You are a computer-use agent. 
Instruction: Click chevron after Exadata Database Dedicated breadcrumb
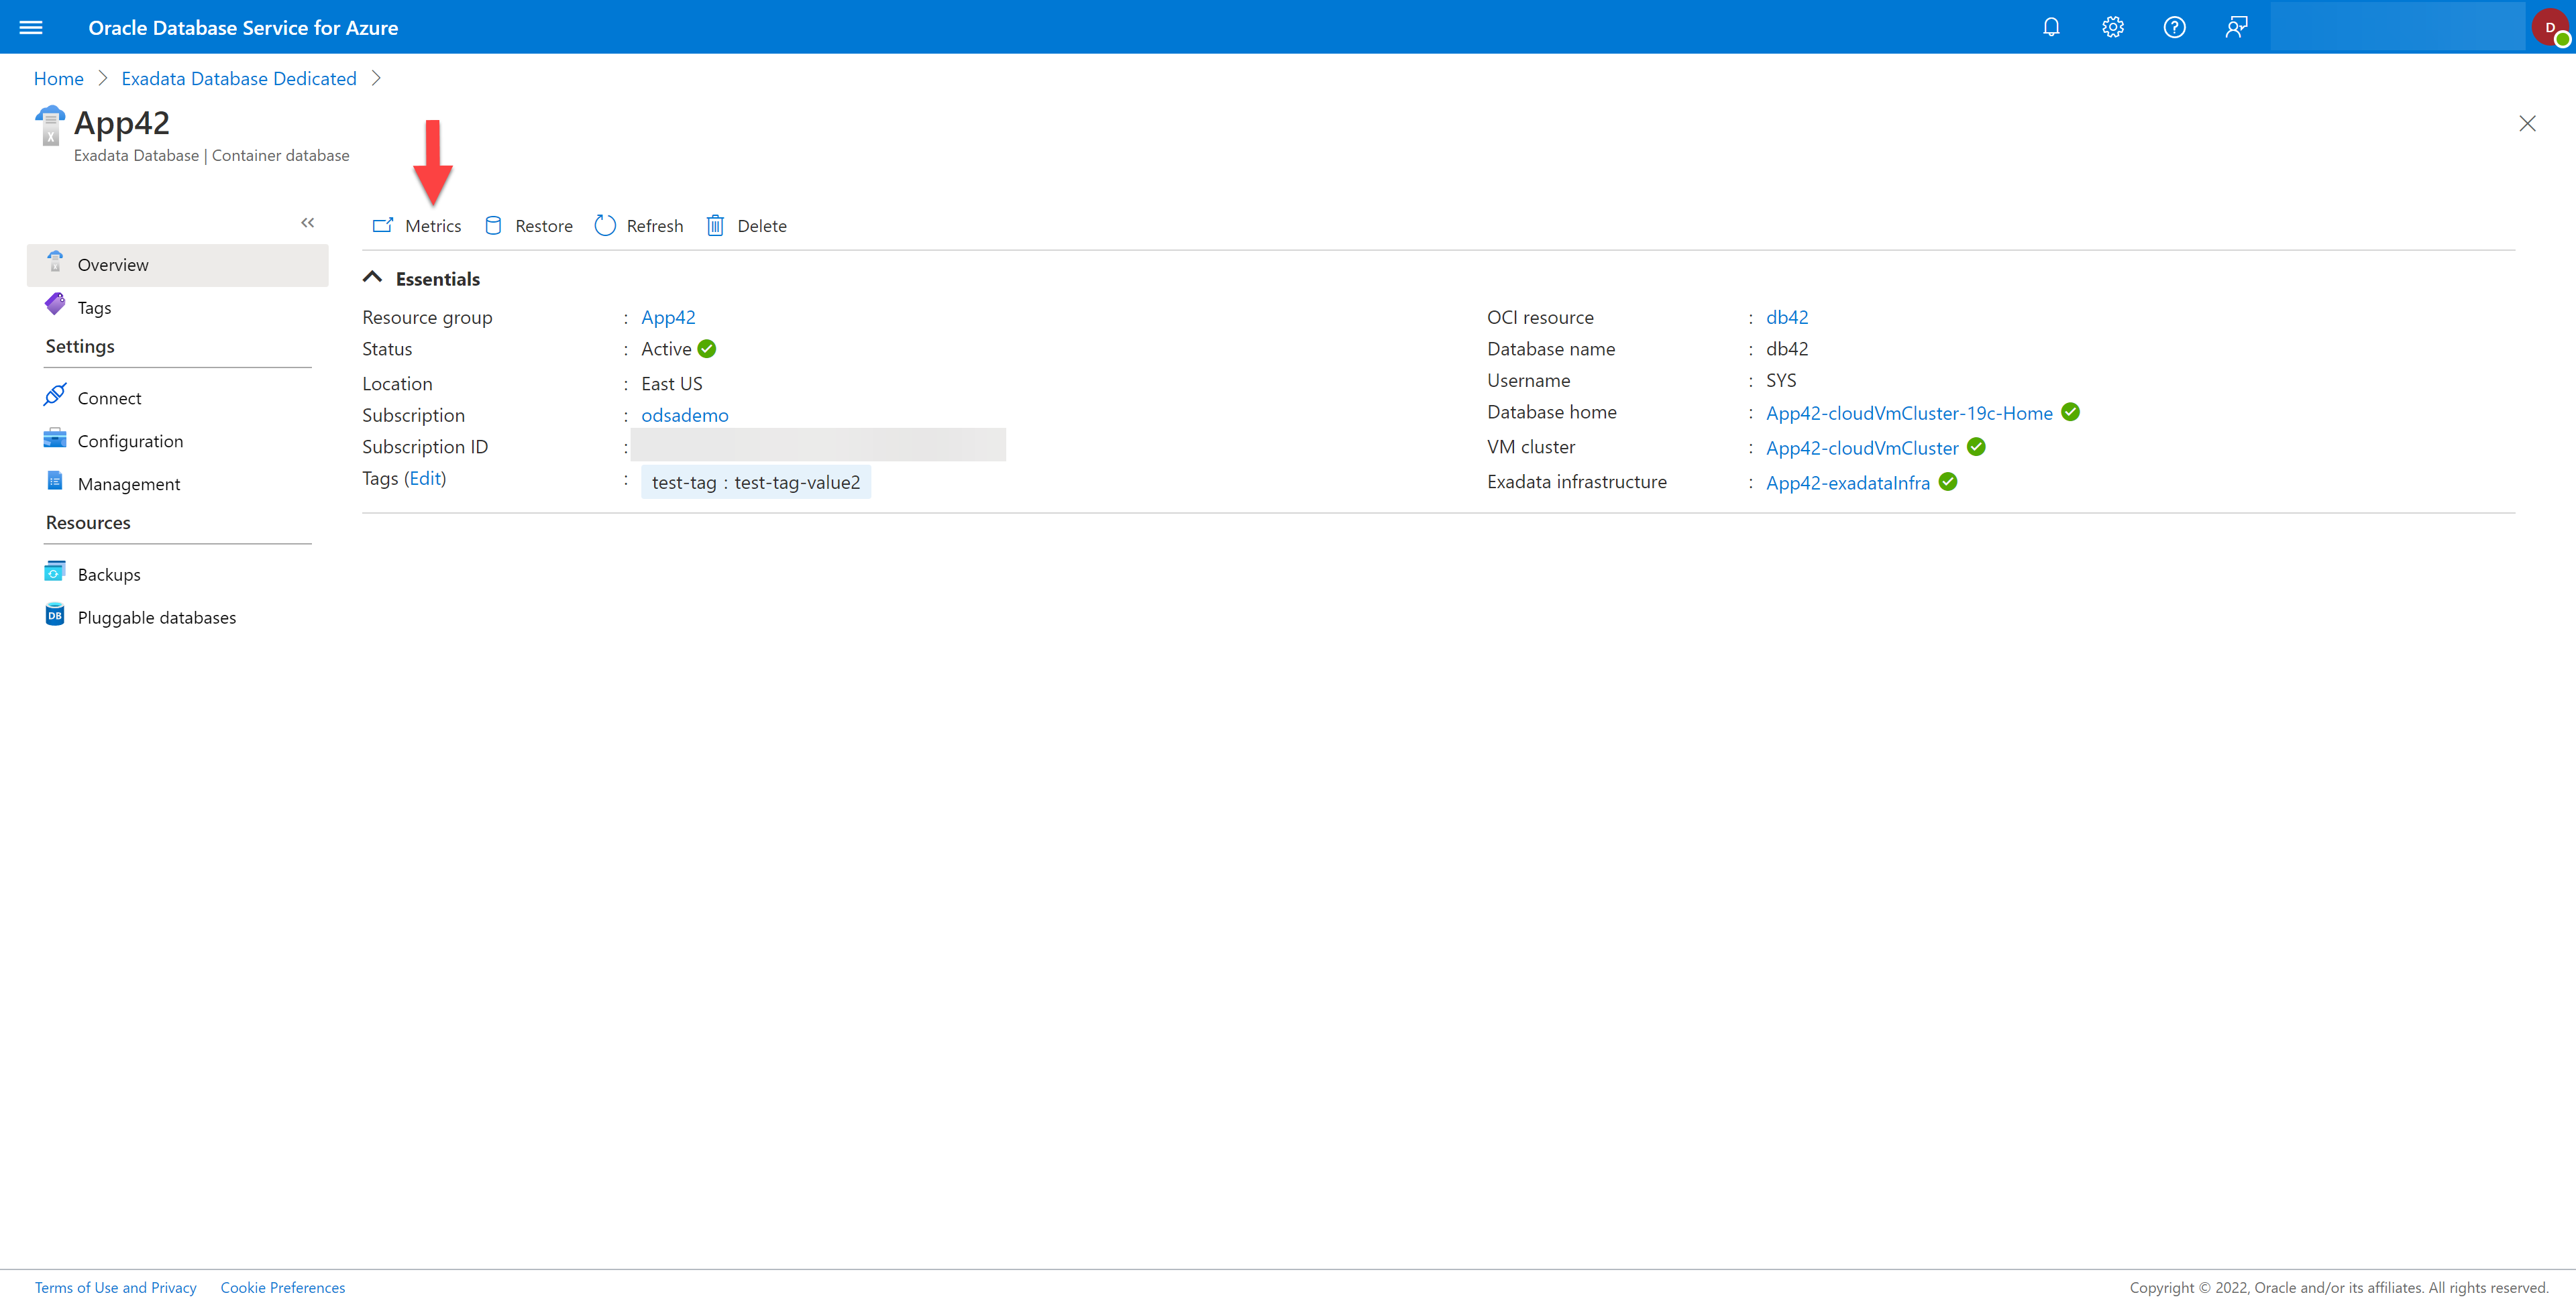(x=376, y=78)
